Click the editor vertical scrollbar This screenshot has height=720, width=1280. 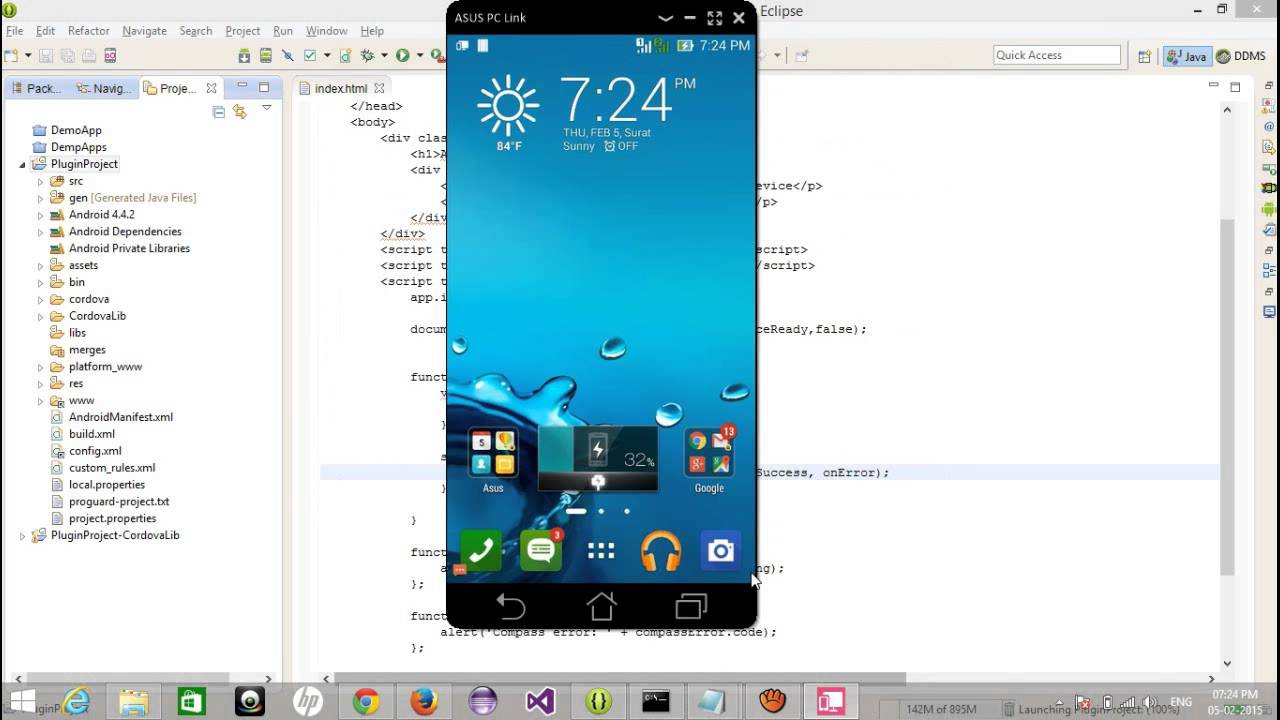[x=1227, y=398]
